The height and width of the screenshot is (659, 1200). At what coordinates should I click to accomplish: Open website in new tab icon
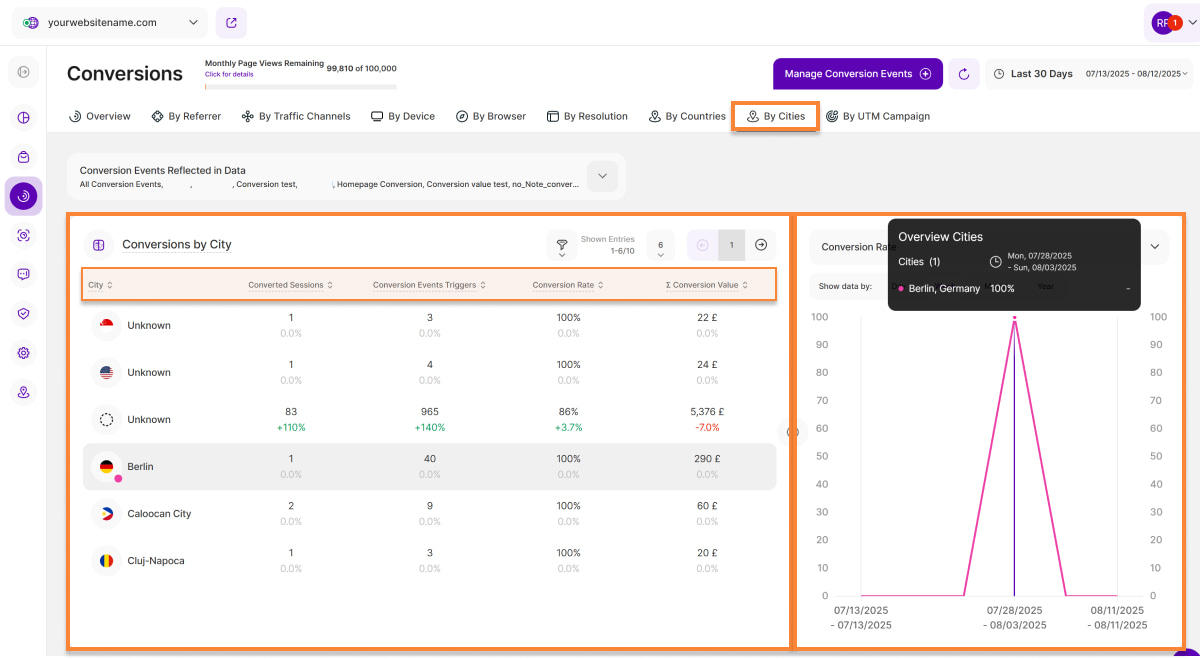click(x=231, y=23)
